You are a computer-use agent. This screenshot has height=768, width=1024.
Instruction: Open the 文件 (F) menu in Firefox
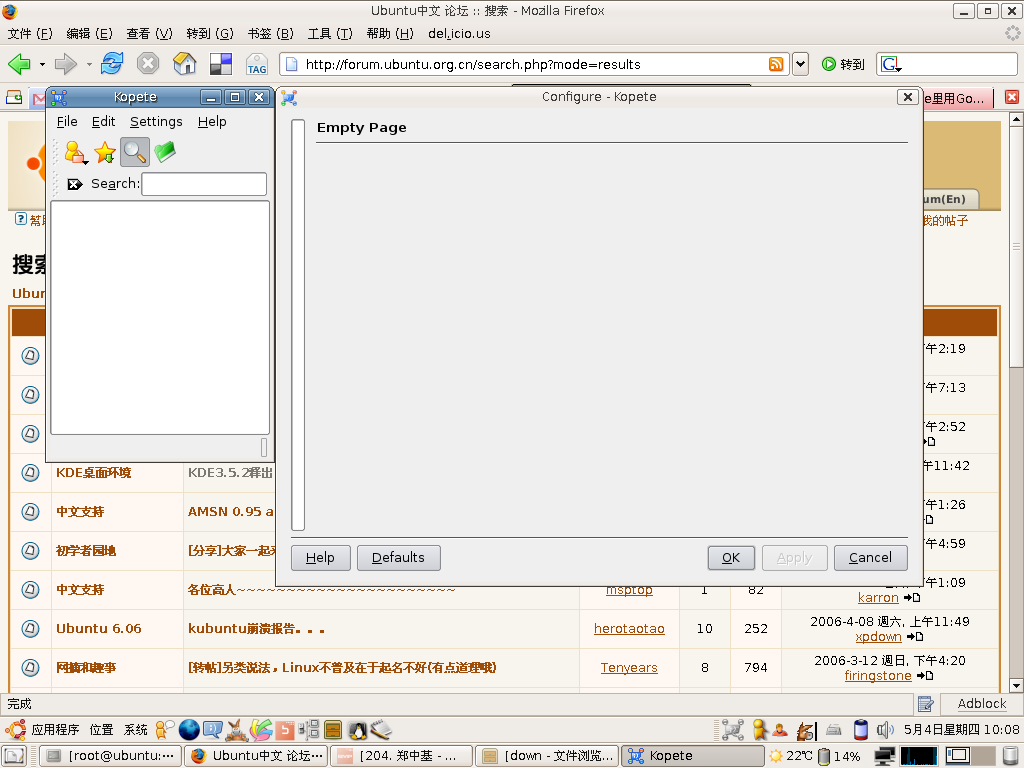[30, 33]
